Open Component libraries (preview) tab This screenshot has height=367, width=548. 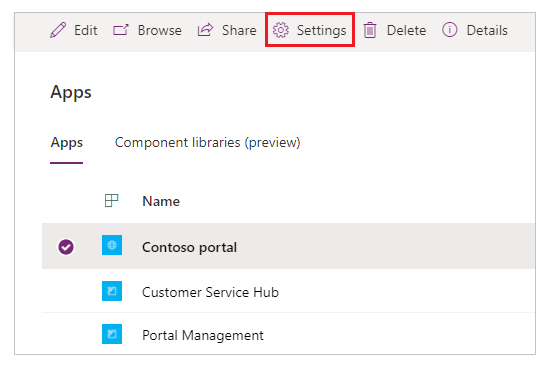tap(208, 143)
